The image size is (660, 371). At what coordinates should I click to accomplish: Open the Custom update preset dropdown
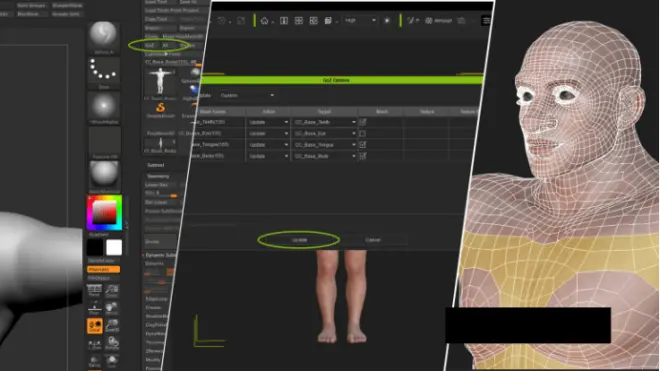tap(247, 96)
